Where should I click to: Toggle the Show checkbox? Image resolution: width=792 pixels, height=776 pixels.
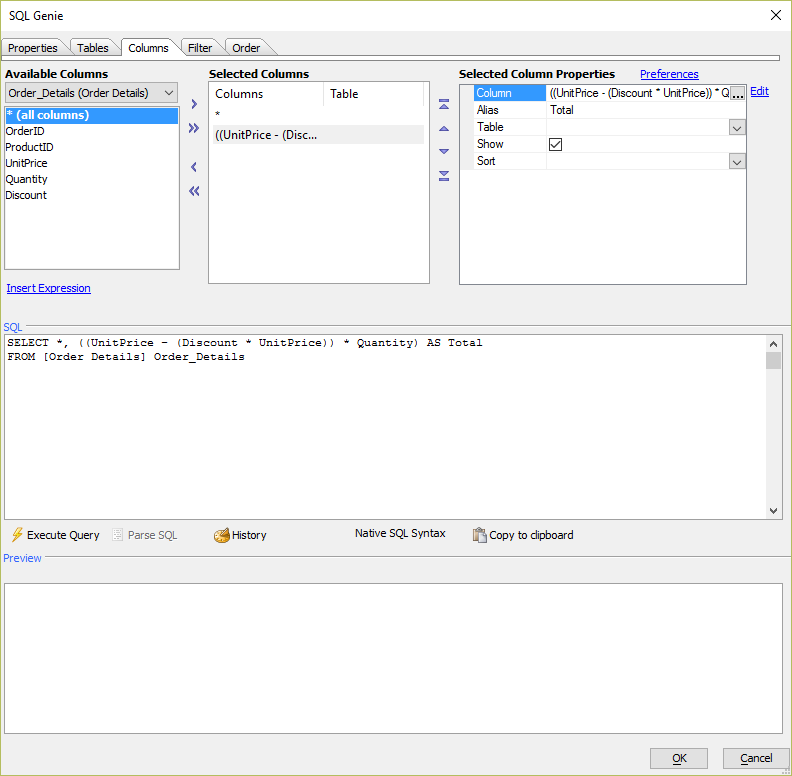coord(555,144)
